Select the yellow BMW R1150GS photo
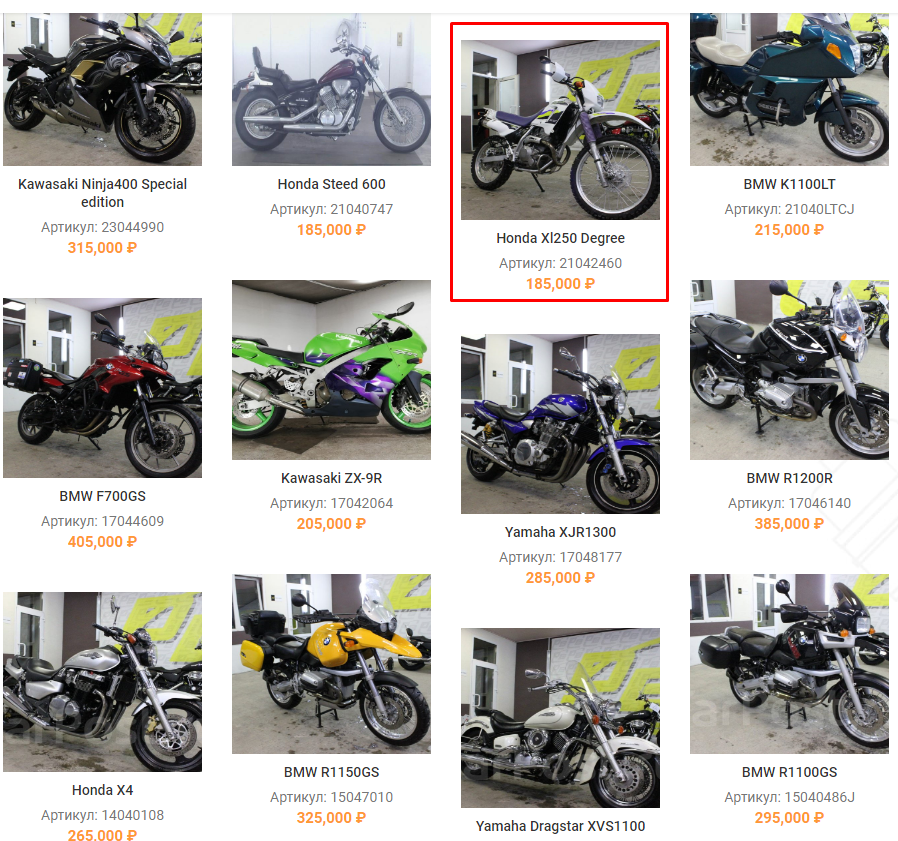Image resolution: width=898 pixels, height=841 pixels. [x=331, y=663]
